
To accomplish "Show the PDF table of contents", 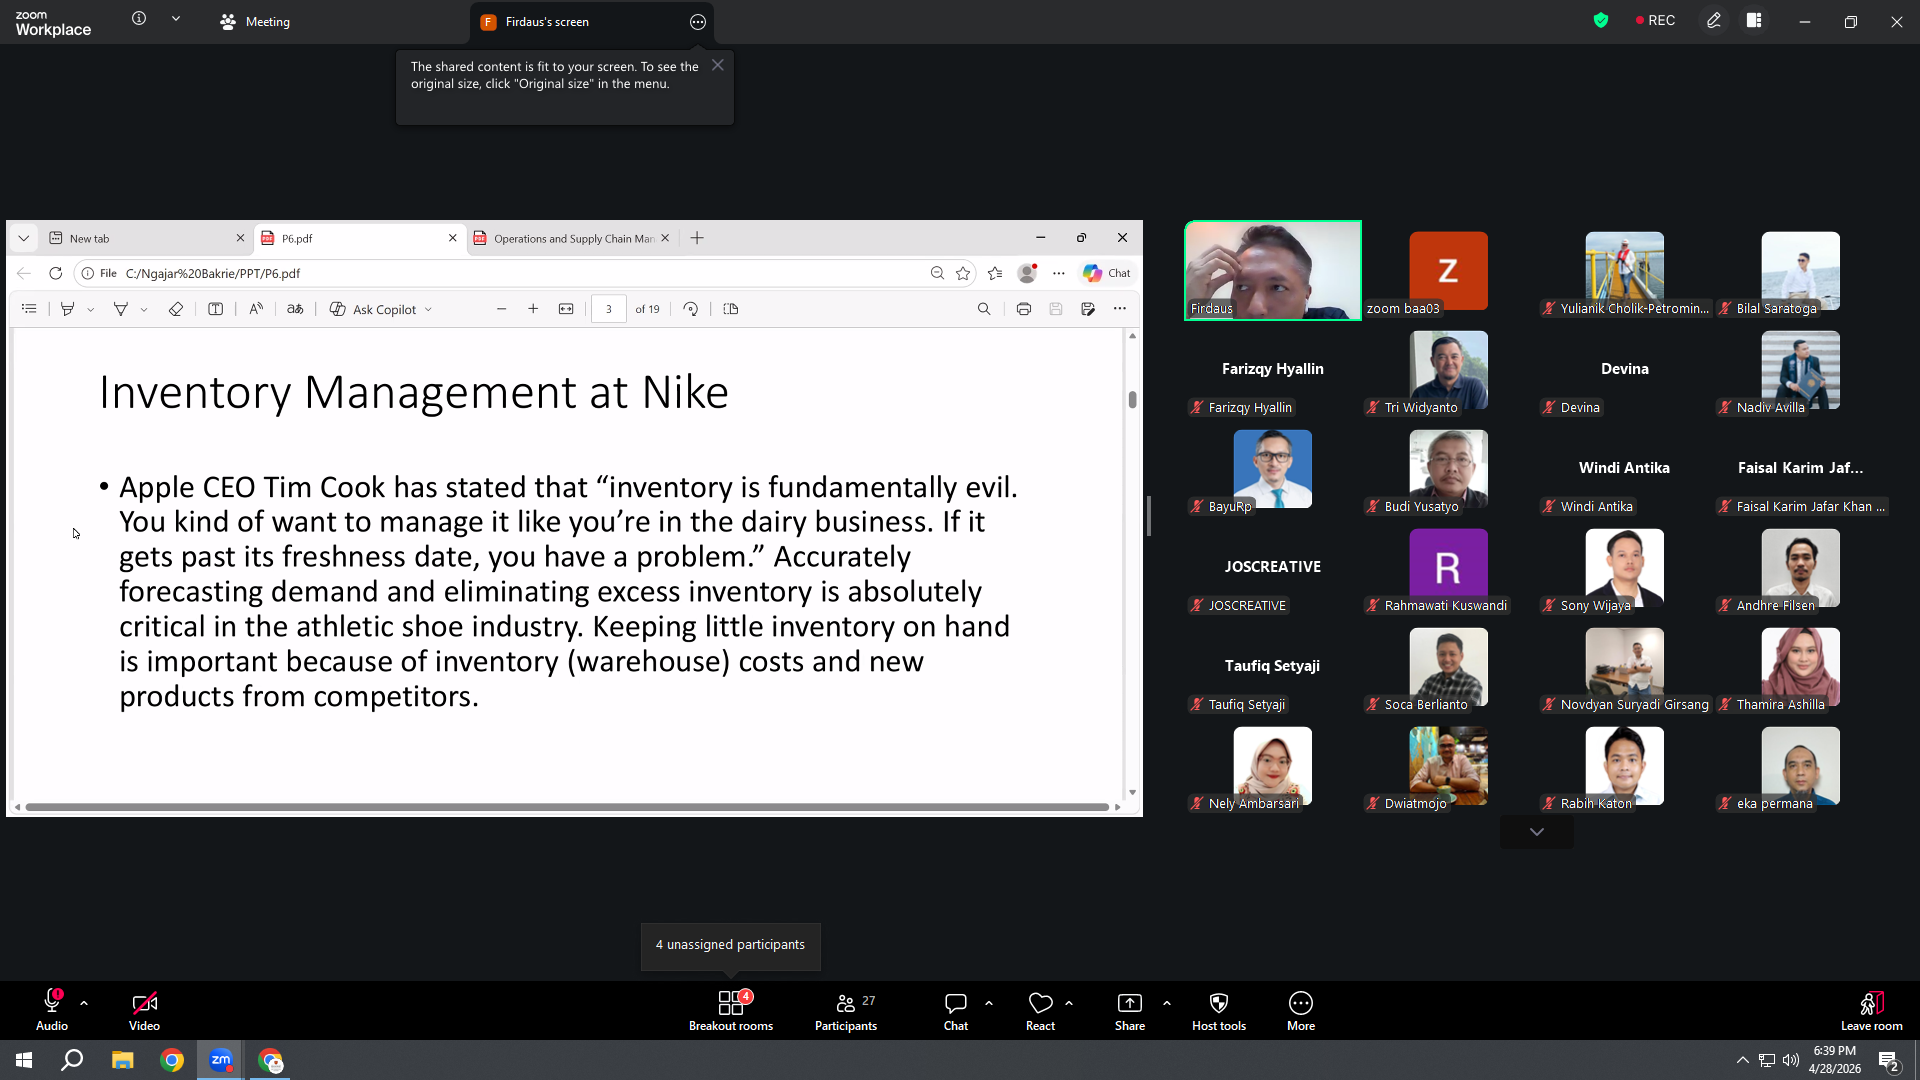I will [x=29, y=309].
